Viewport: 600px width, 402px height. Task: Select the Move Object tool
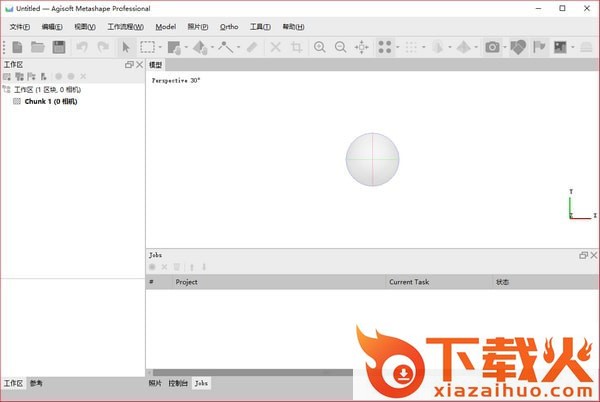click(x=200, y=47)
